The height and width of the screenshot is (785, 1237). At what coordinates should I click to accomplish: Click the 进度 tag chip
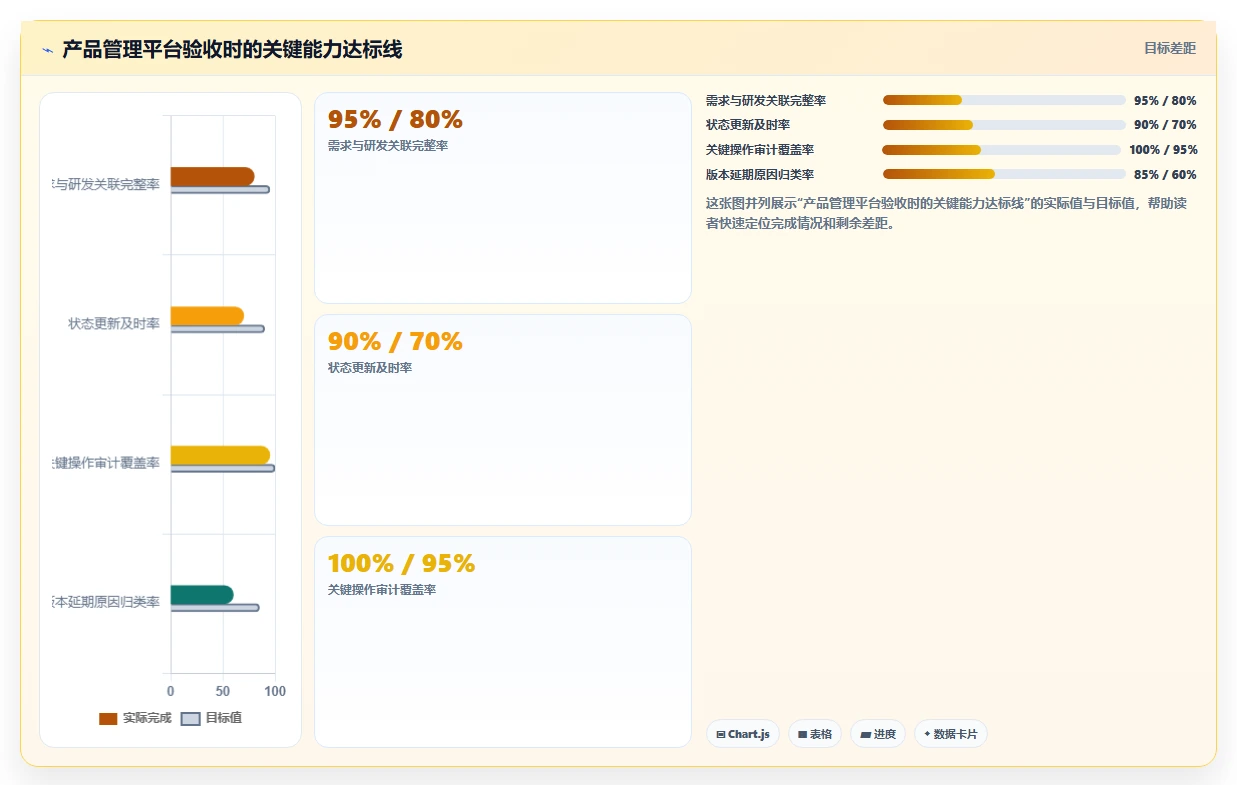[x=878, y=734]
